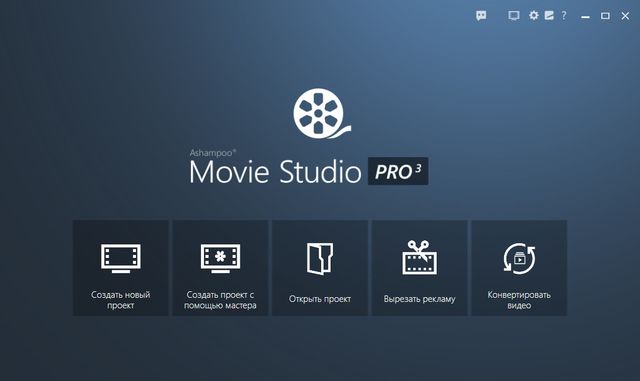This screenshot has width=640, height=381.
Task: Close the Movie Studio window
Action: (x=625, y=16)
